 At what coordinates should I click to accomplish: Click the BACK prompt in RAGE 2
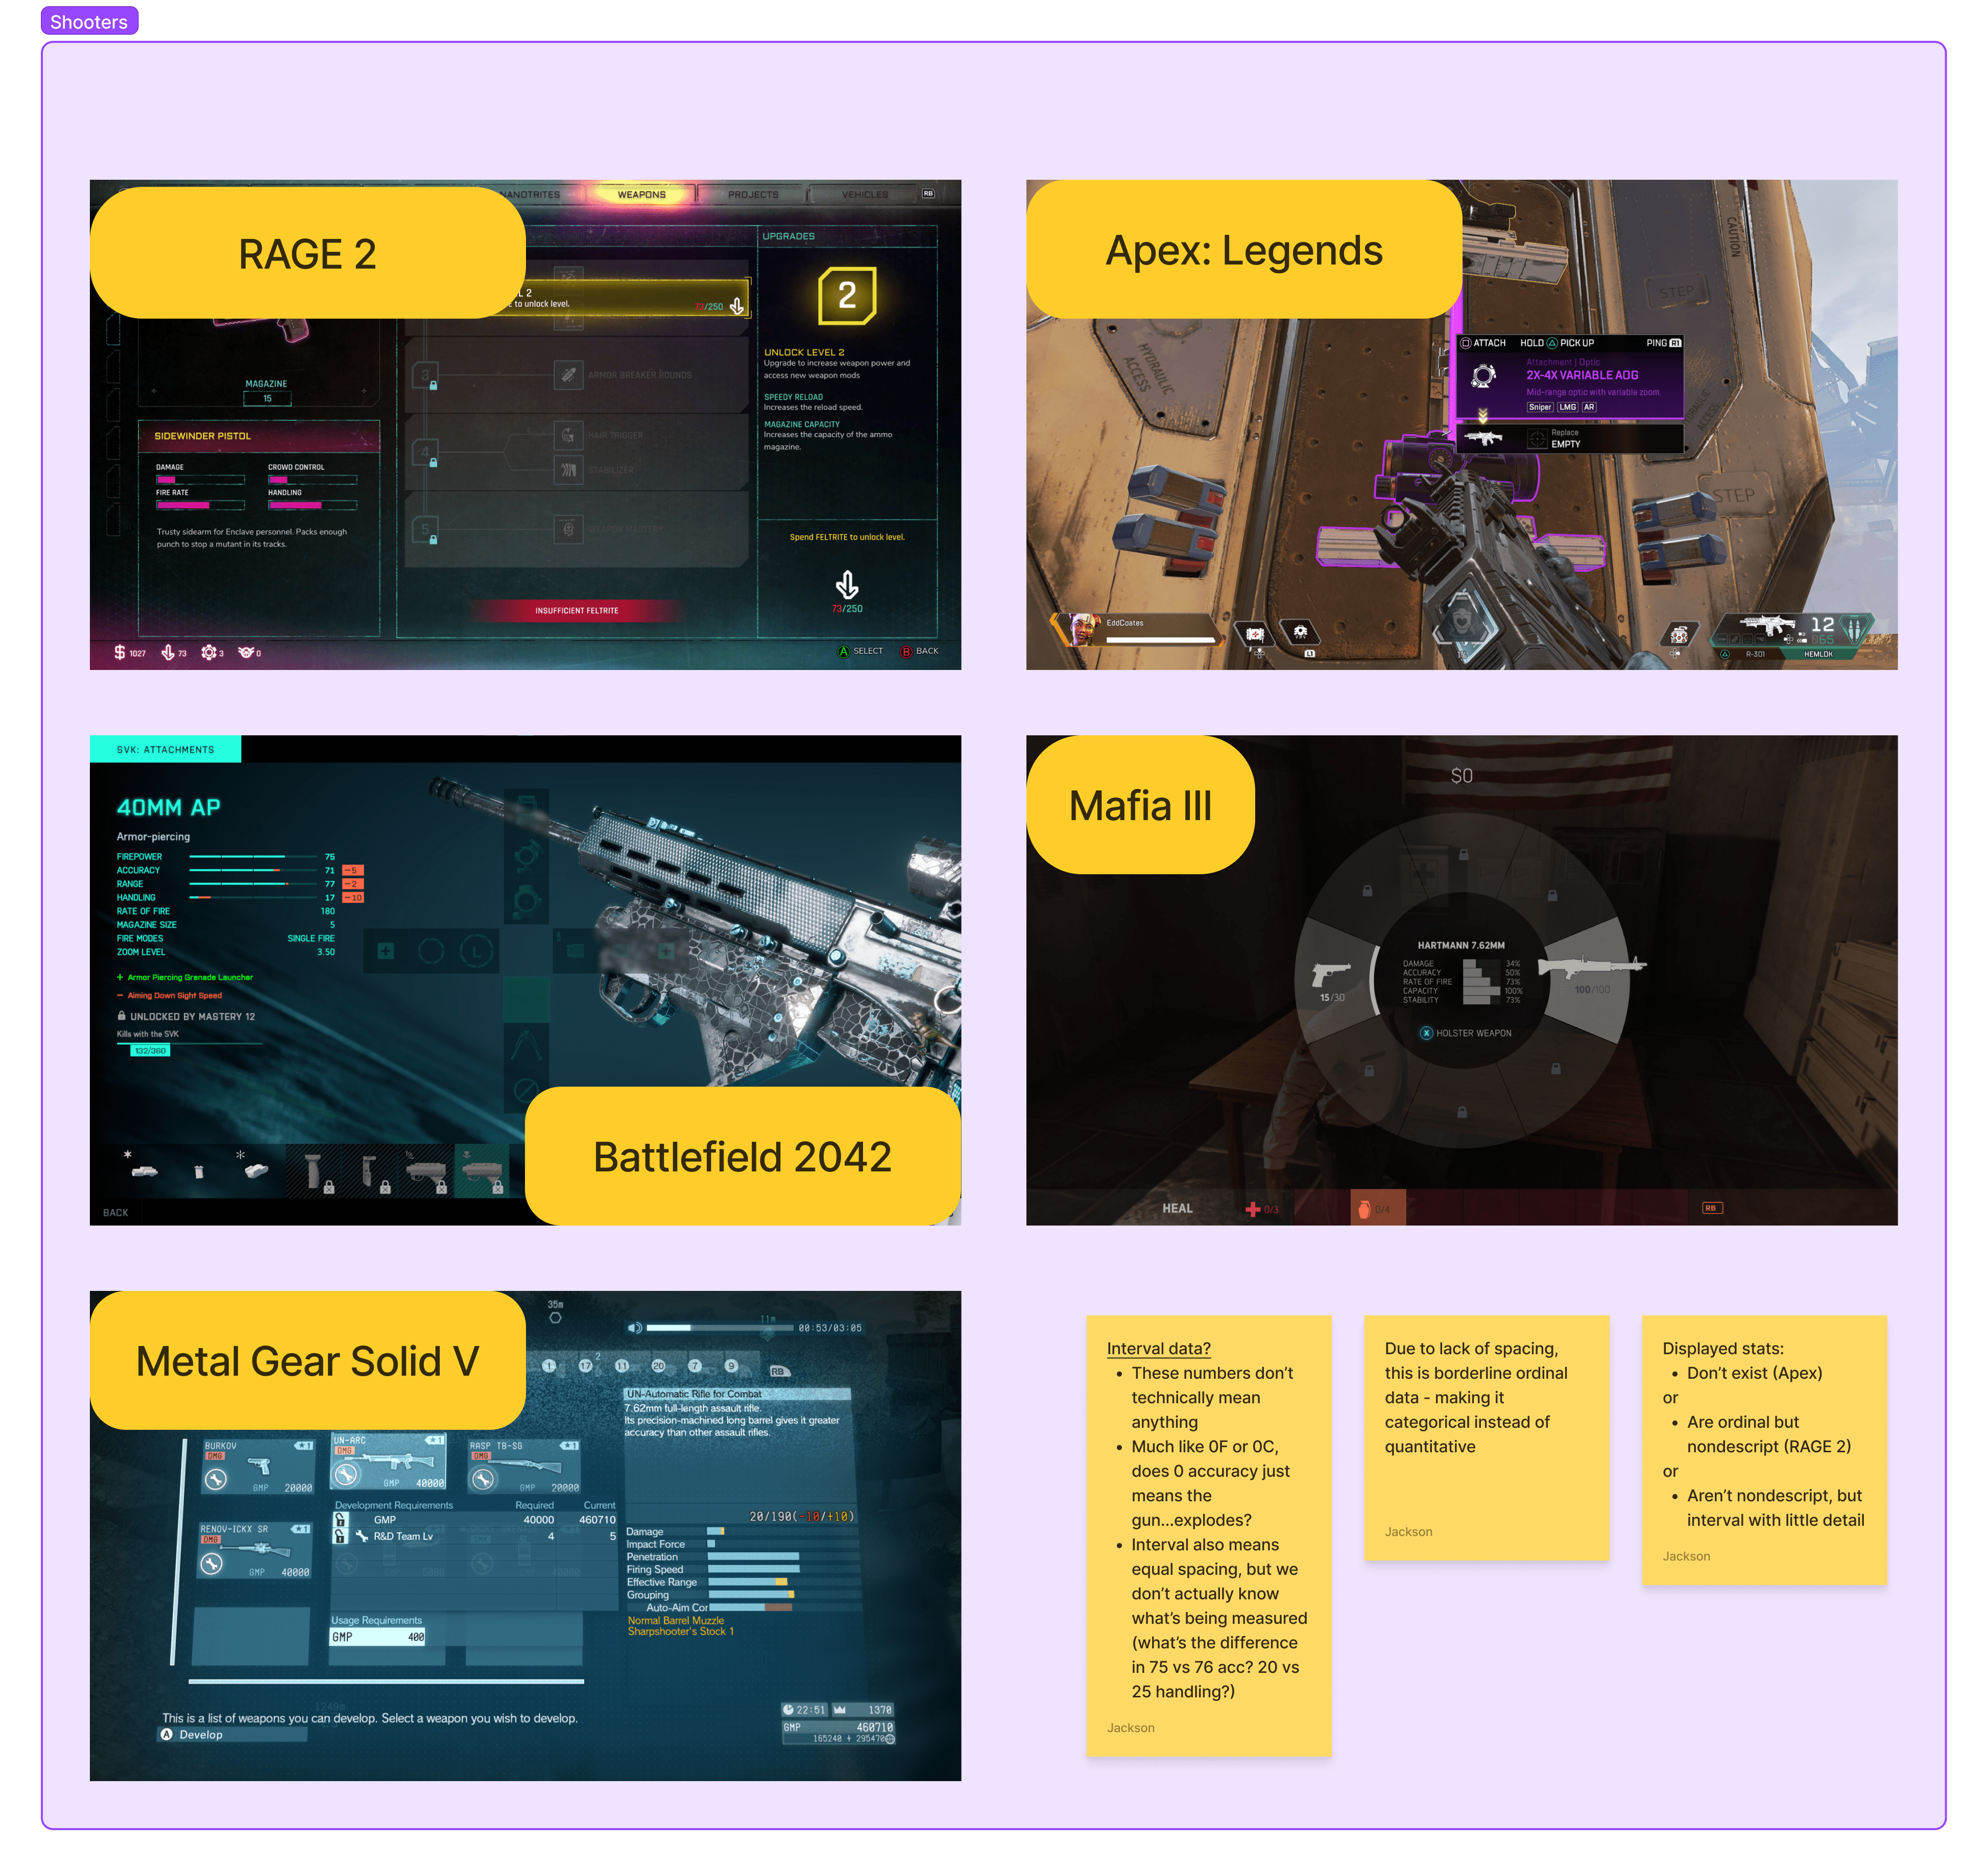[x=919, y=651]
